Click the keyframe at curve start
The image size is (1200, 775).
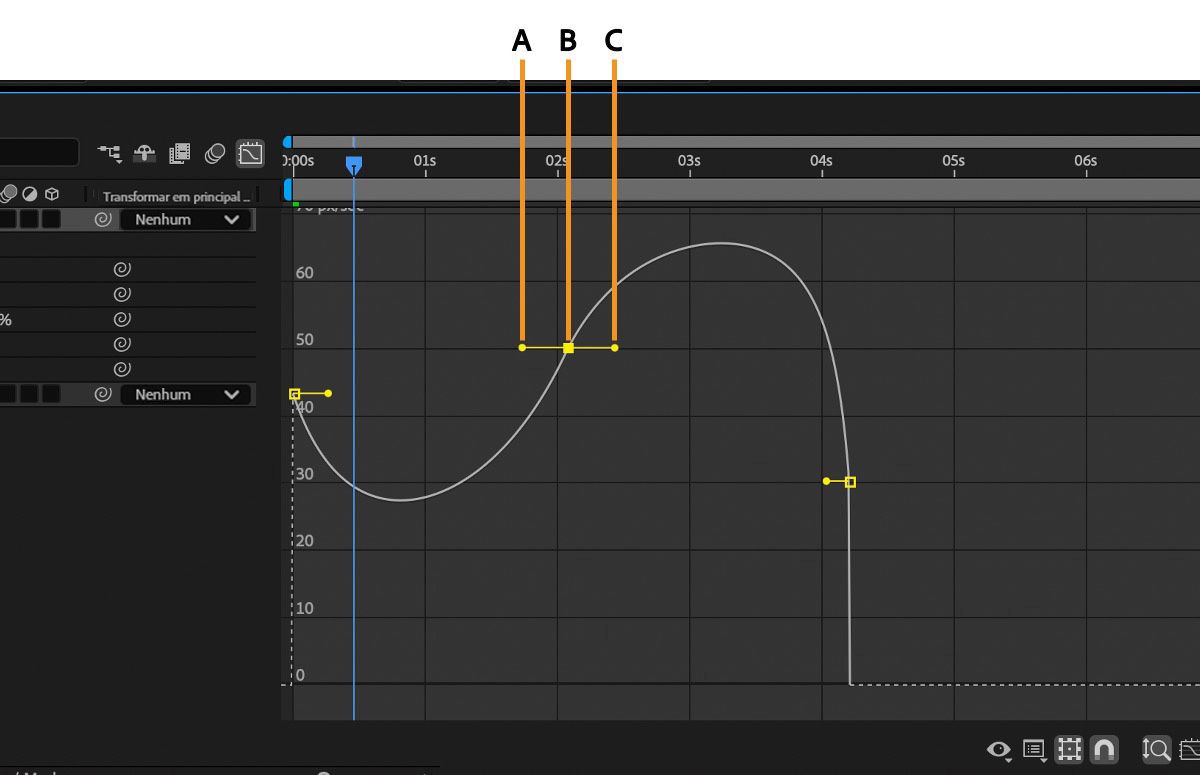pos(295,394)
